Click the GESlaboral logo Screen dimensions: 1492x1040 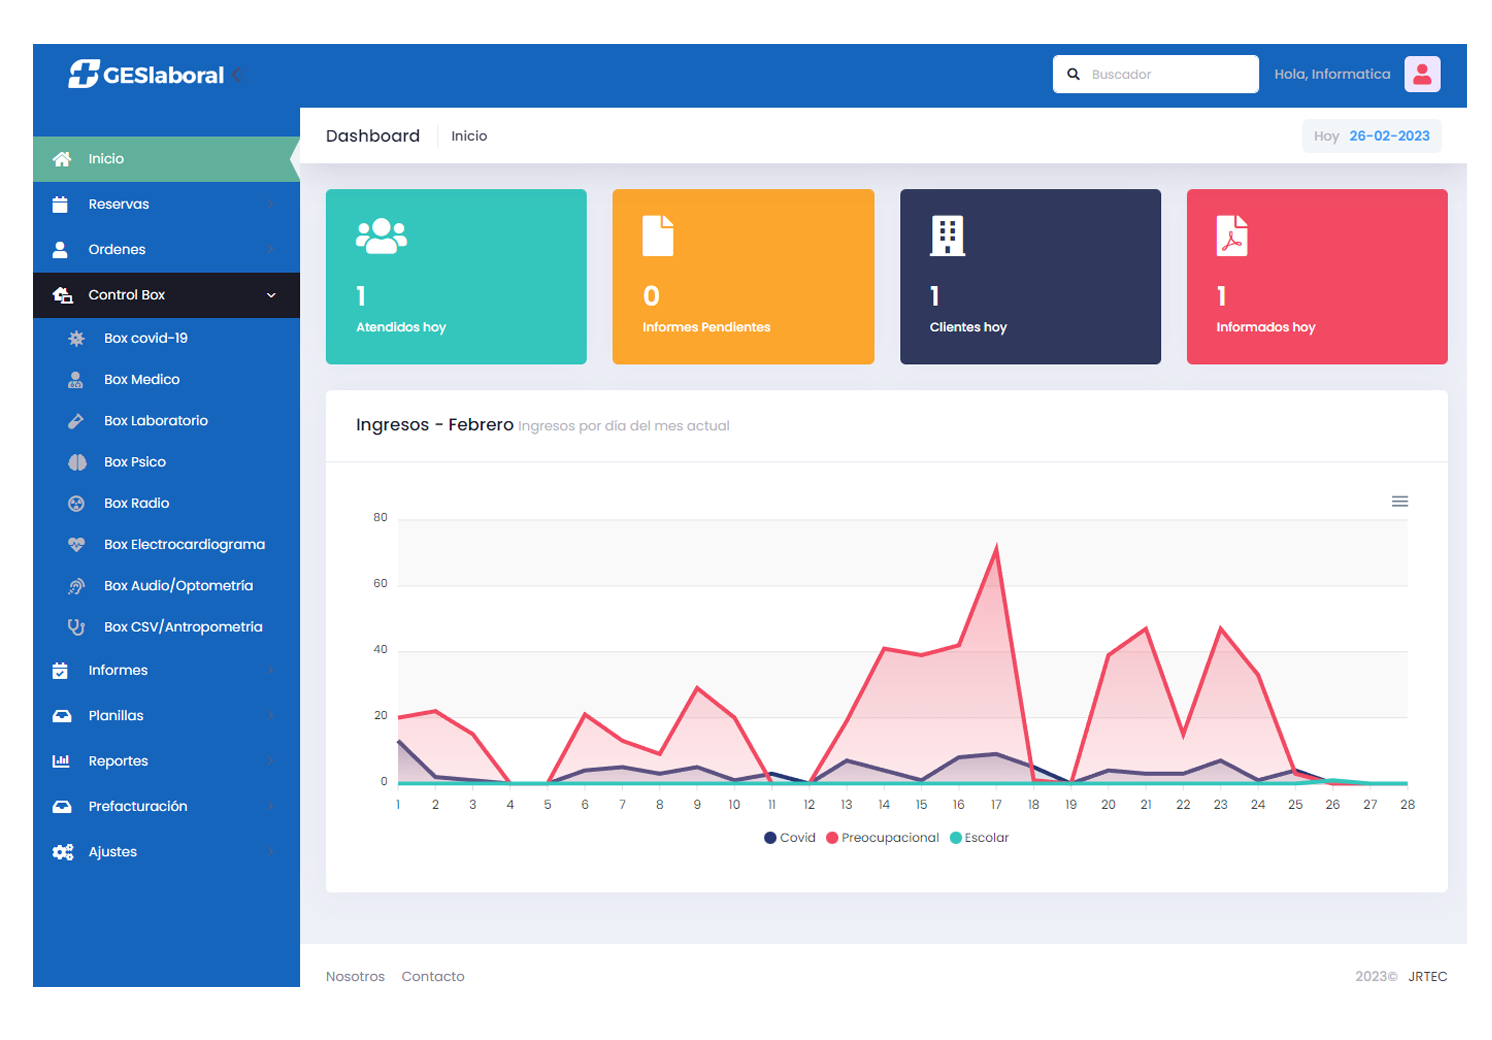pos(147,74)
